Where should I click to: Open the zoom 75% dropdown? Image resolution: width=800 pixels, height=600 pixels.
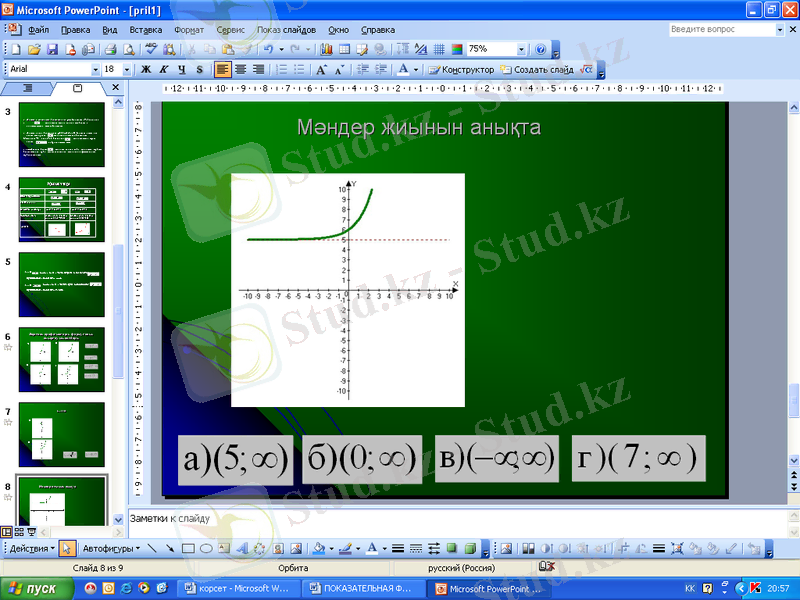[521, 49]
